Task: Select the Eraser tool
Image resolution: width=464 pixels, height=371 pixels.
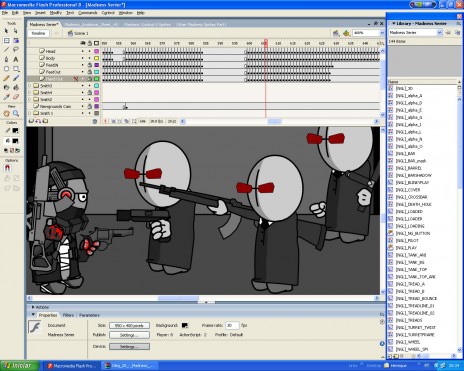Action: click(16, 97)
